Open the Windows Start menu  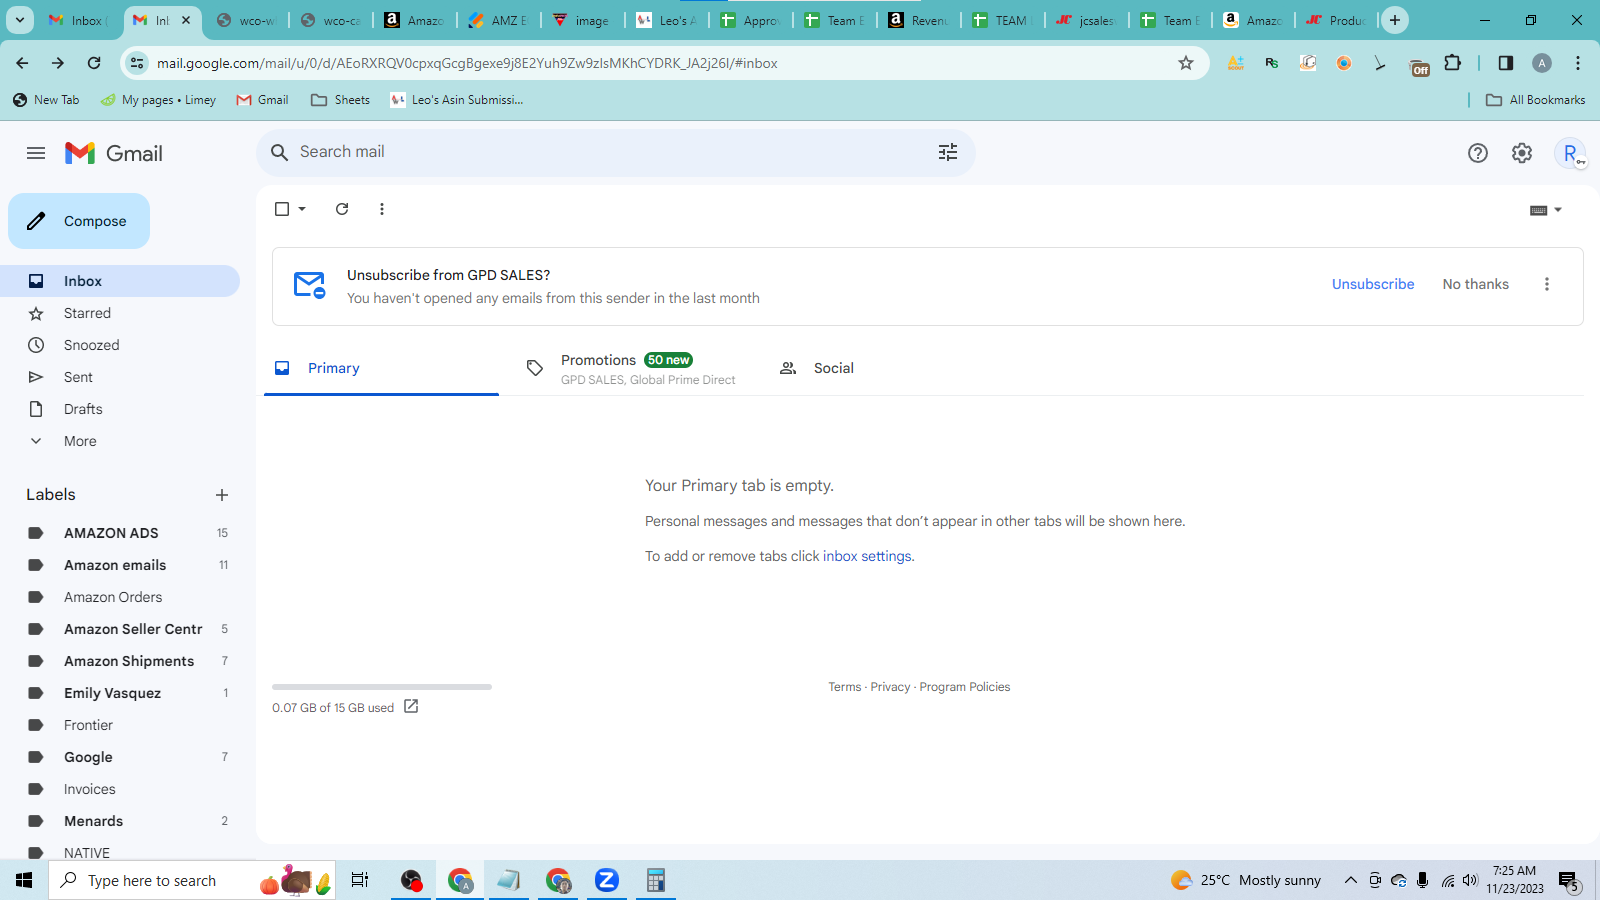pyautogui.click(x=24, y=880)
